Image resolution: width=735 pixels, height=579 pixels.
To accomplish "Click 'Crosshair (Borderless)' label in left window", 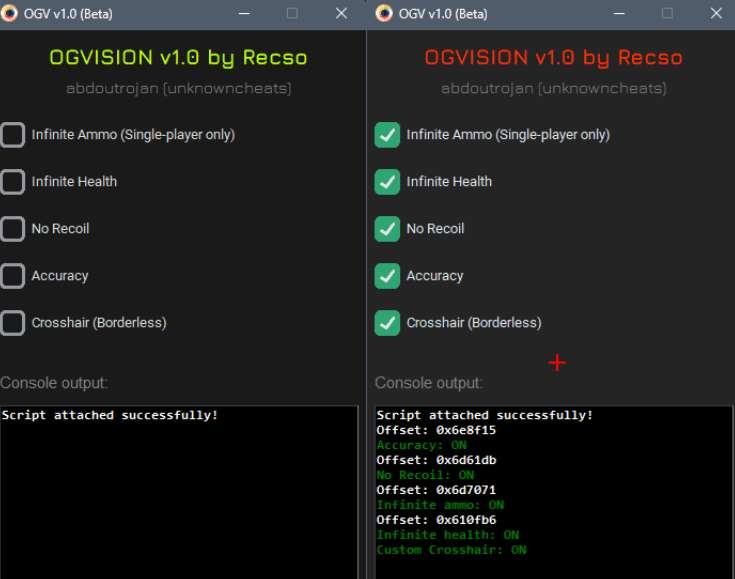I will click(99, 323).
